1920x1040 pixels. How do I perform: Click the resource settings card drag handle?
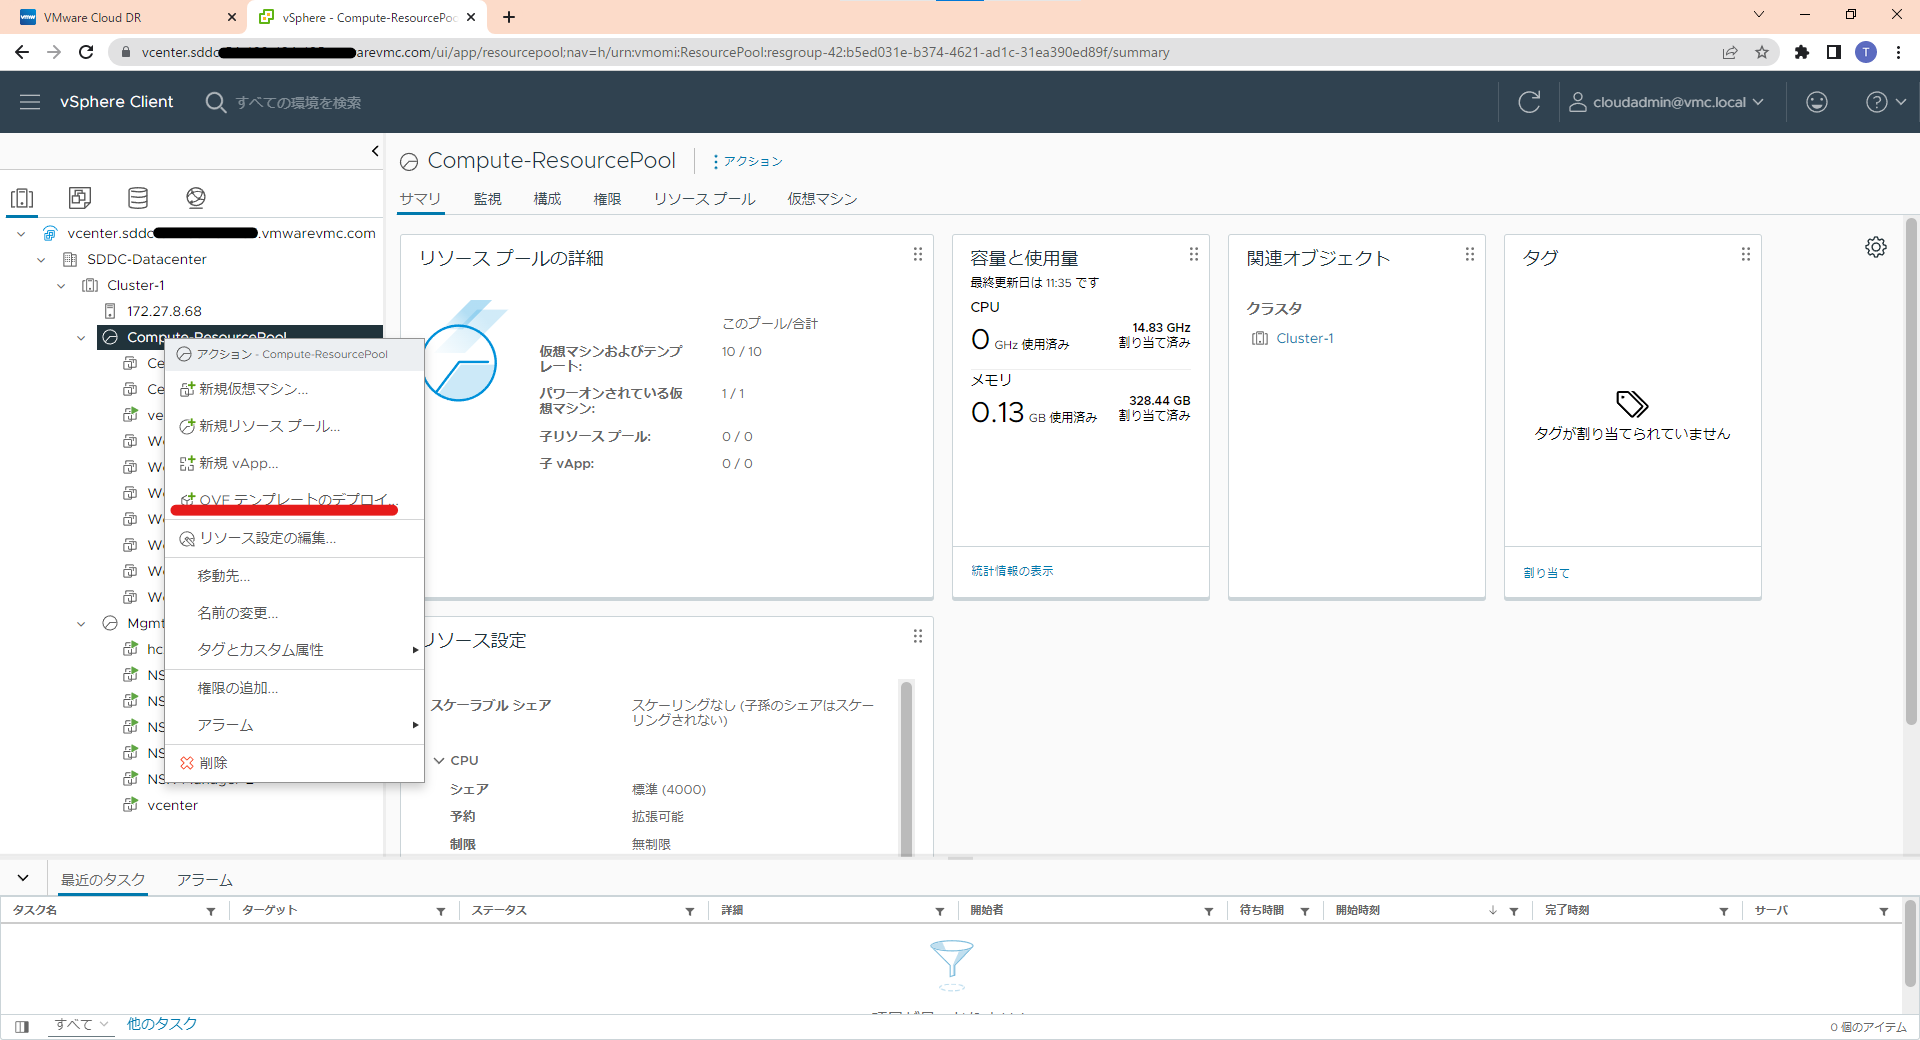click(918, 637)
